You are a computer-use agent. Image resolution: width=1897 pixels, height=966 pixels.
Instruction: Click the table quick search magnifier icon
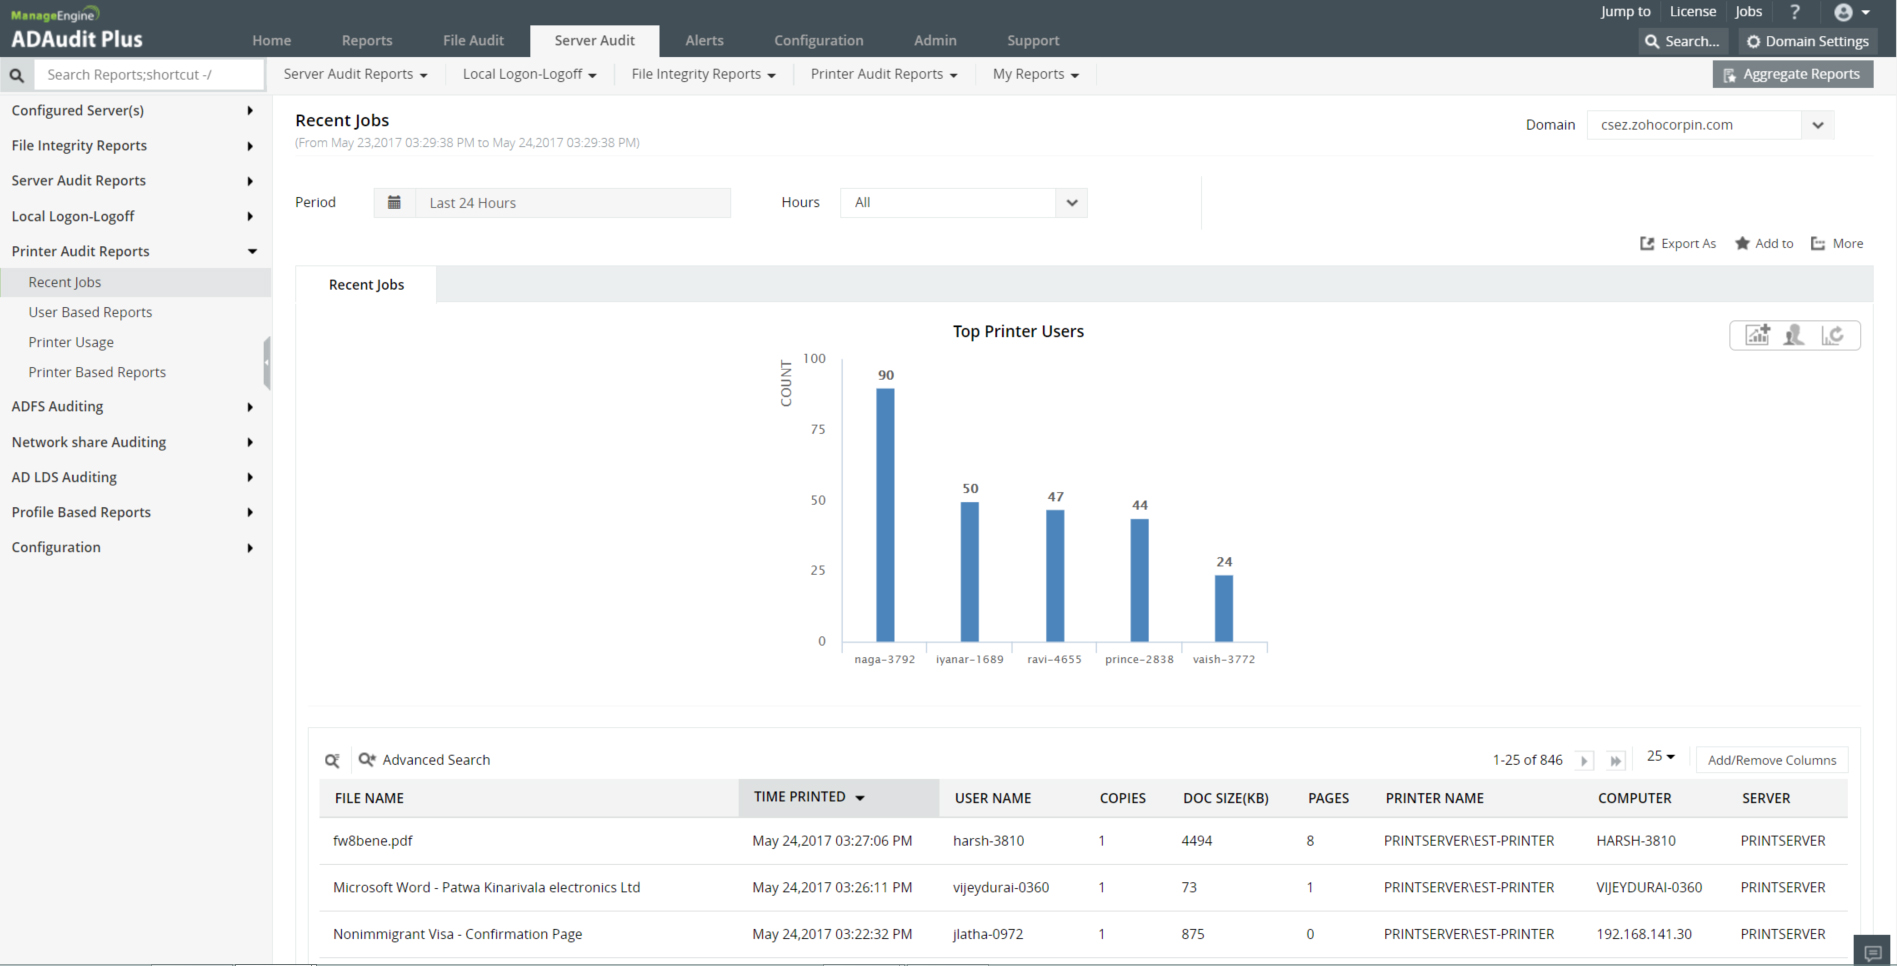[332, 761]
